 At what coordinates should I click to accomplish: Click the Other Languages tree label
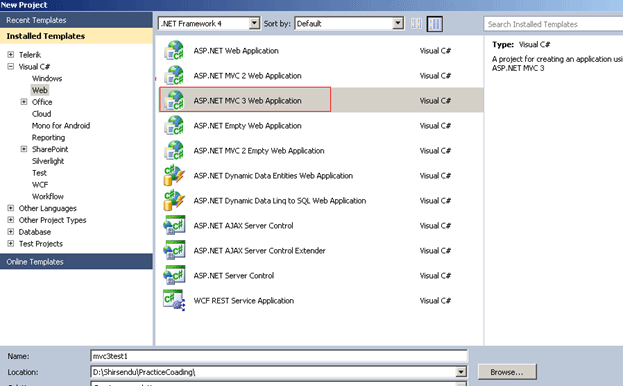48,208
